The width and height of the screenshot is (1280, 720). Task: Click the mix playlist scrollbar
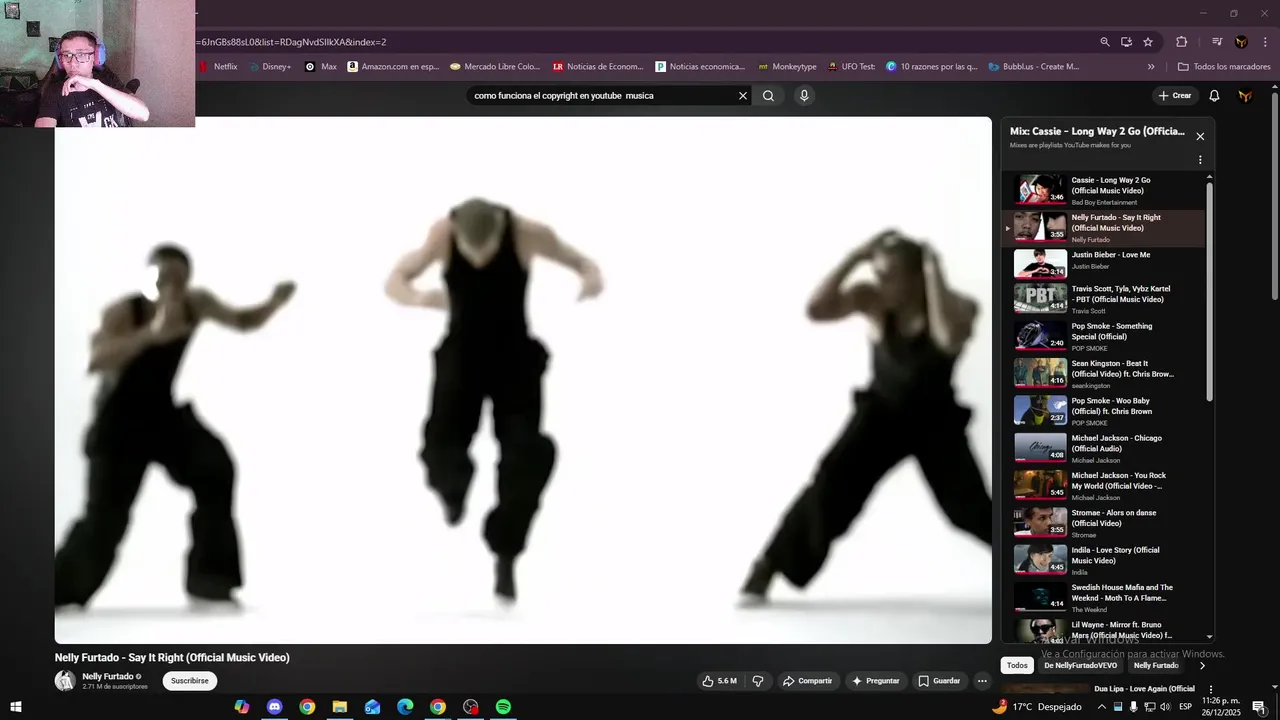[x=1210, y=292]
